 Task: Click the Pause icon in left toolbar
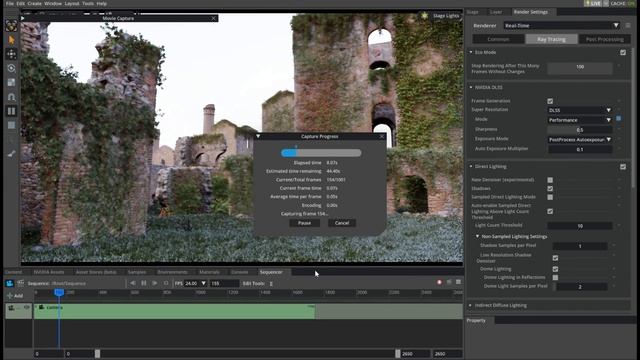[11, 111]
